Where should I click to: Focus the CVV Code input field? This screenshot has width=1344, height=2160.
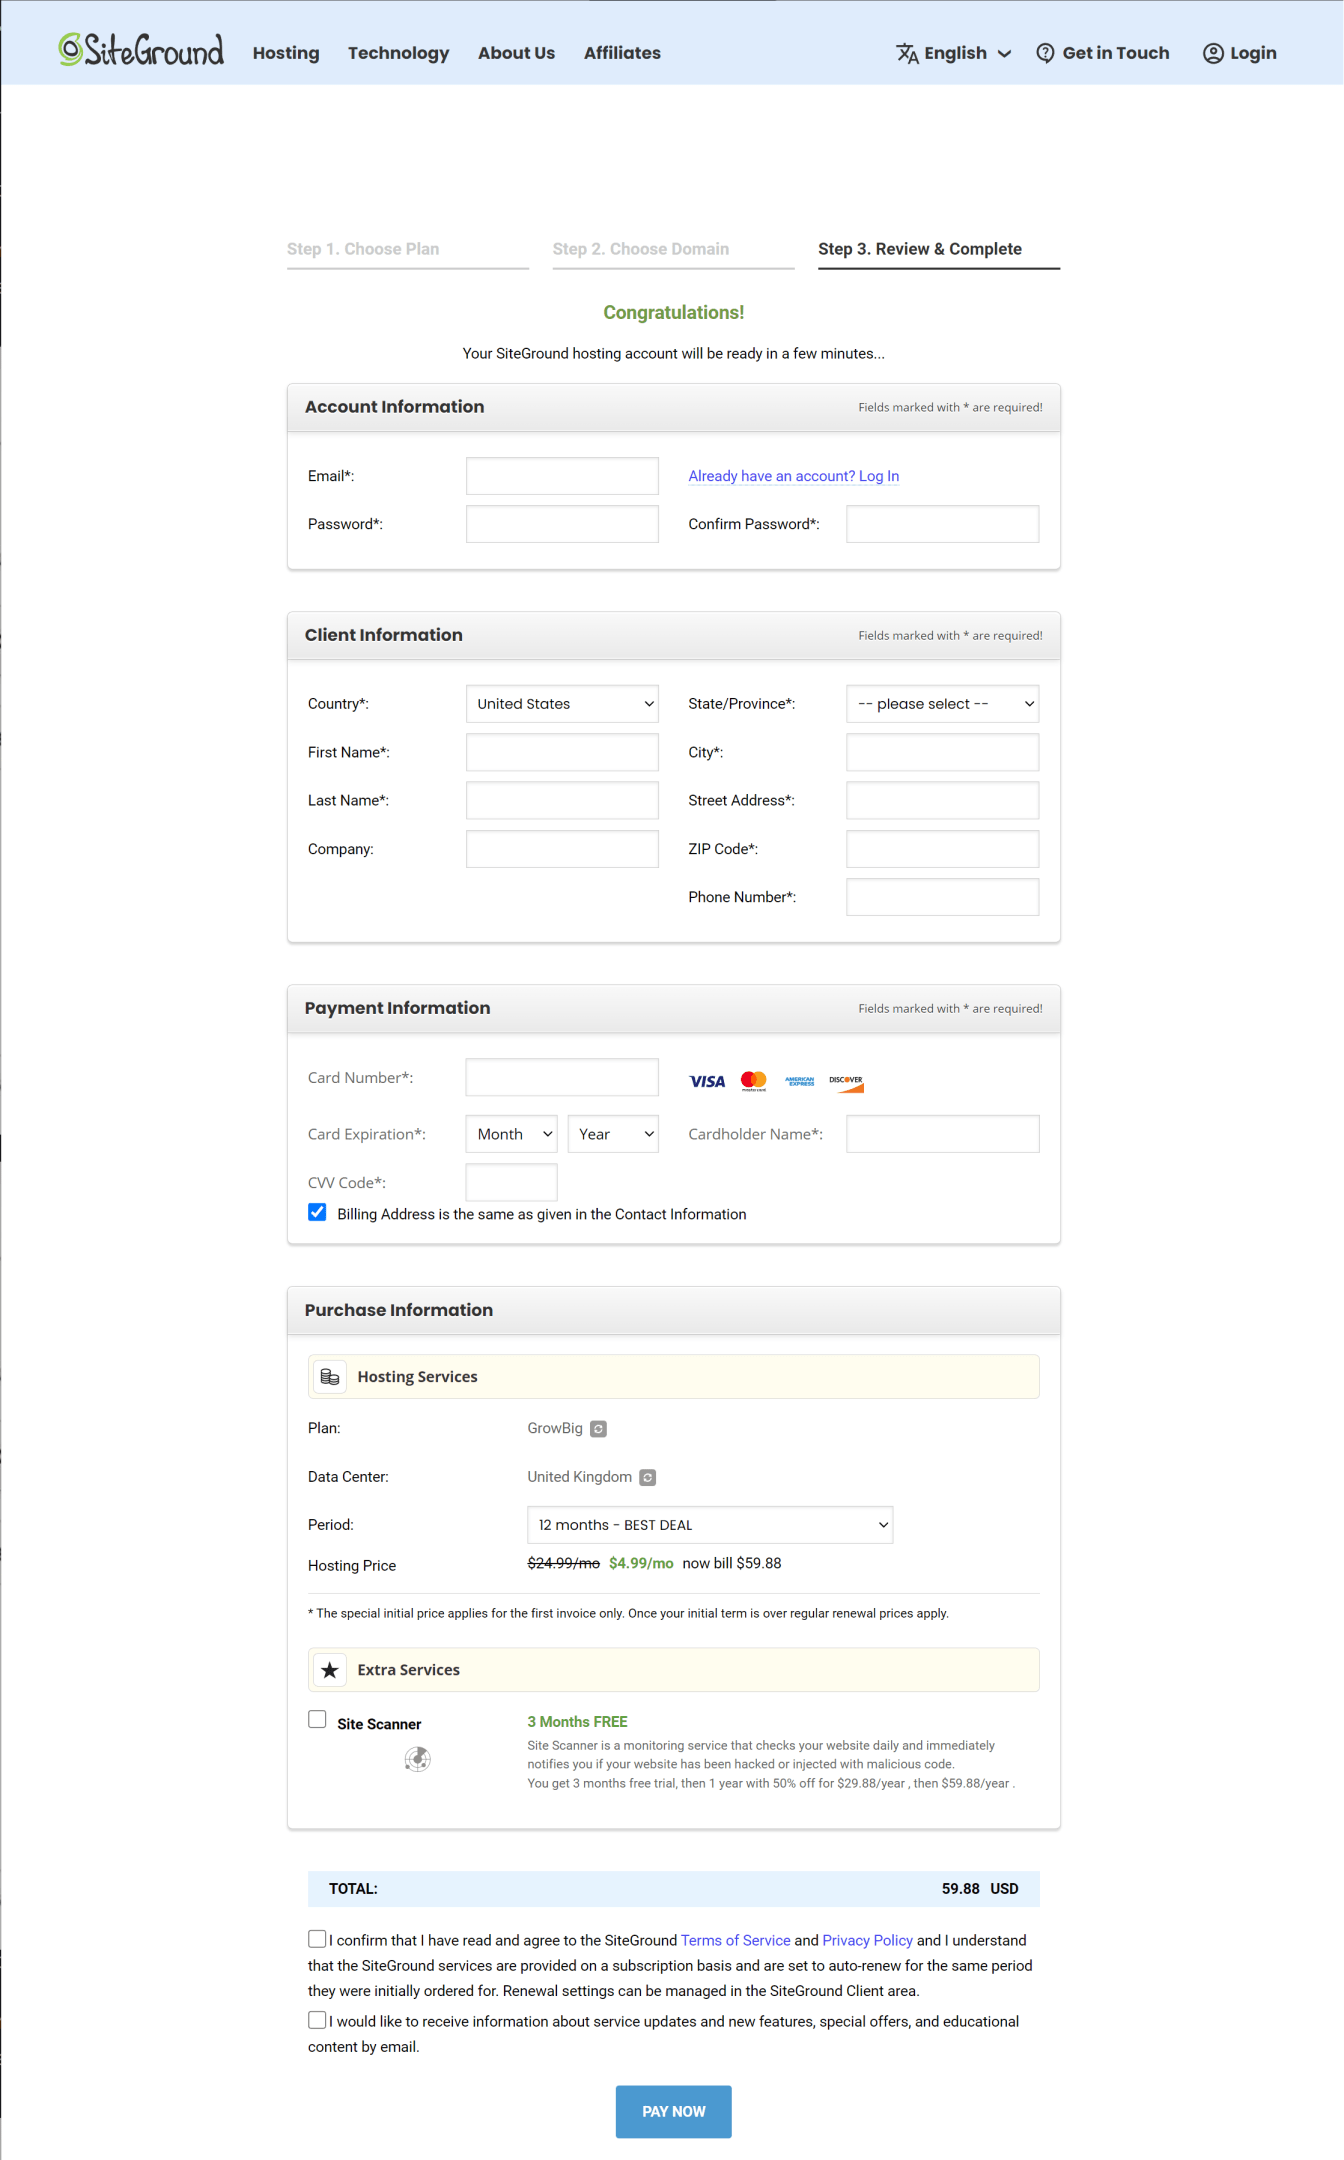click(511, 1182)
